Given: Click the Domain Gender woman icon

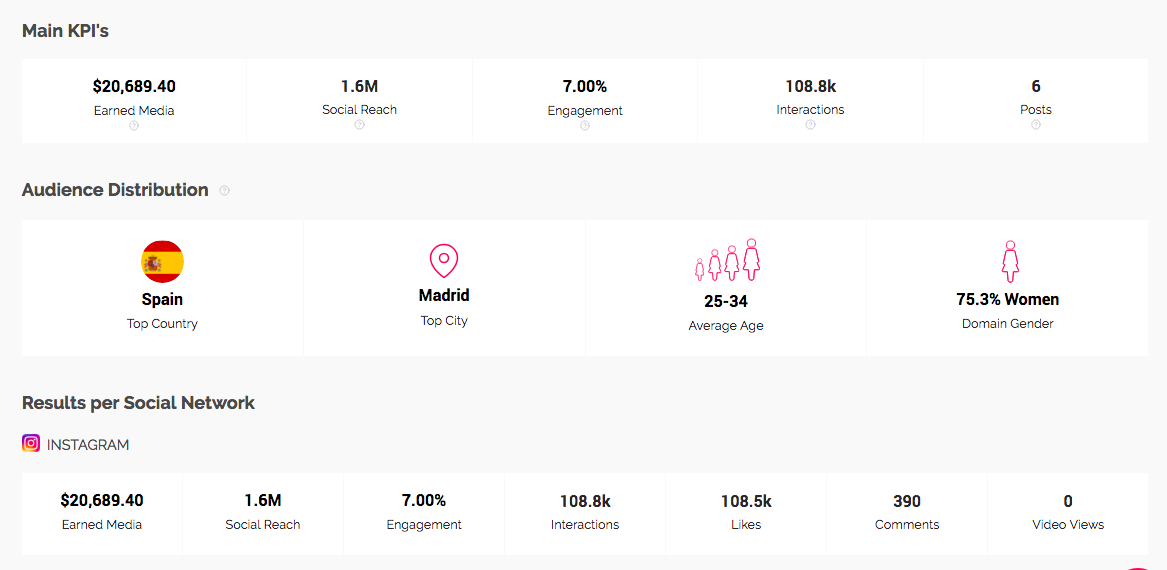Looking at the screenshot, I should 1010,261.
